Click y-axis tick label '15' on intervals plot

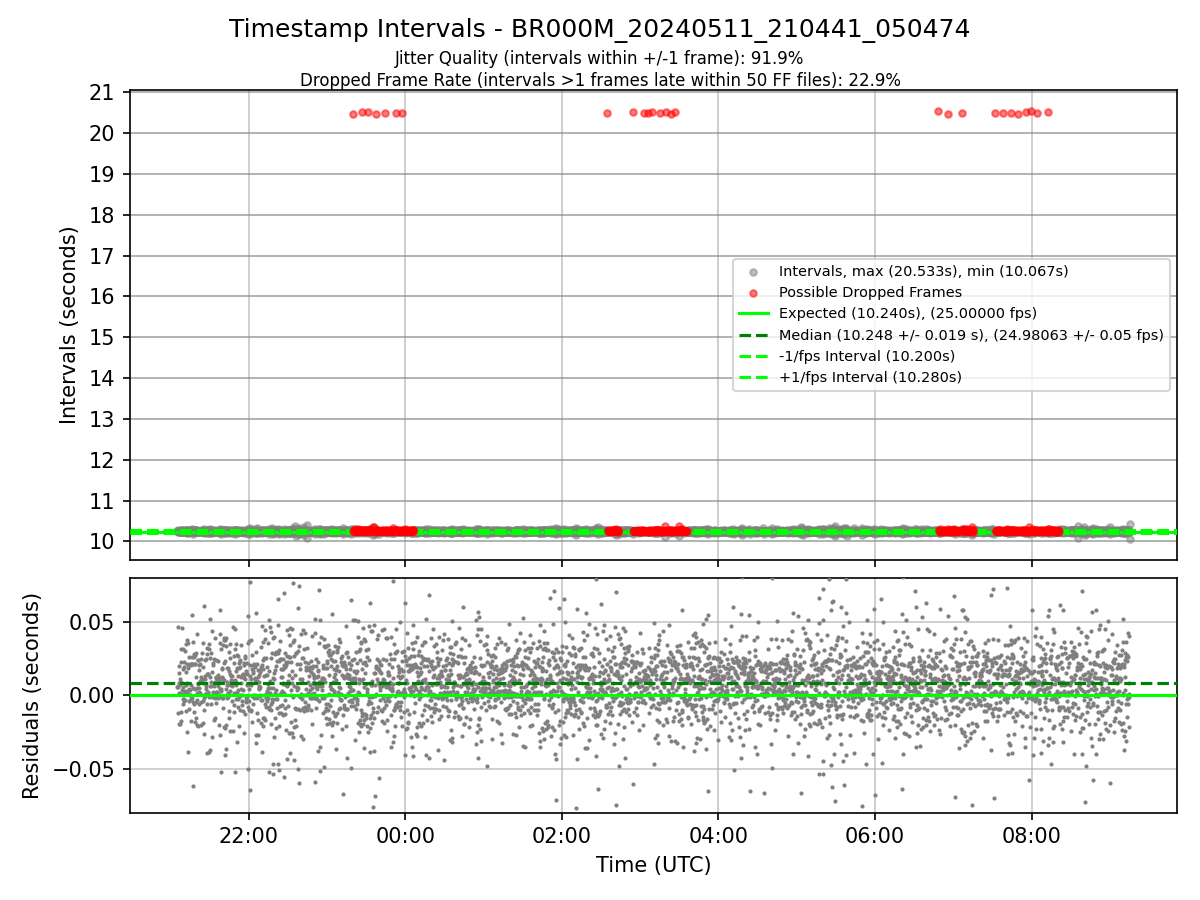103,338
